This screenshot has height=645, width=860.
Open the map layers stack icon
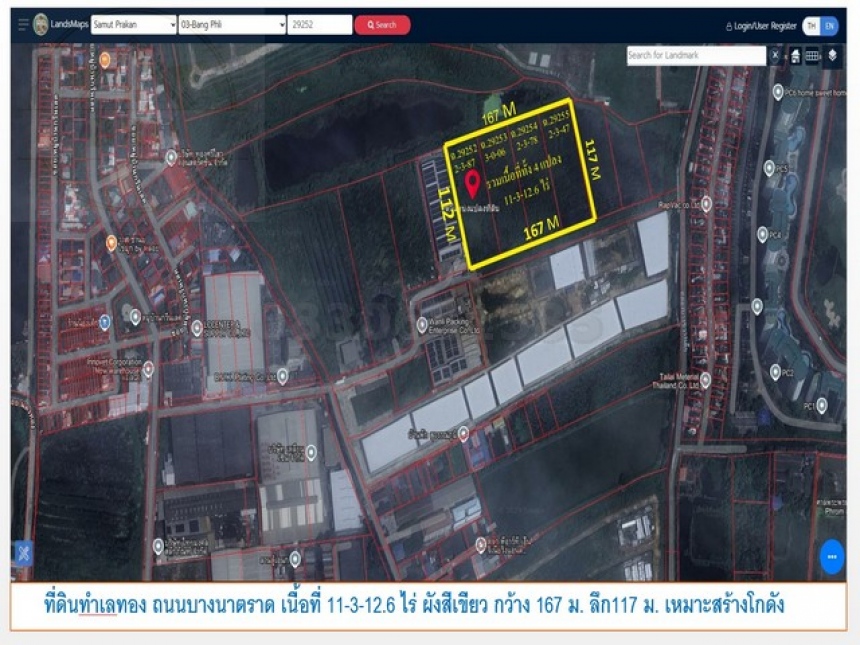[x=832, y=56]
